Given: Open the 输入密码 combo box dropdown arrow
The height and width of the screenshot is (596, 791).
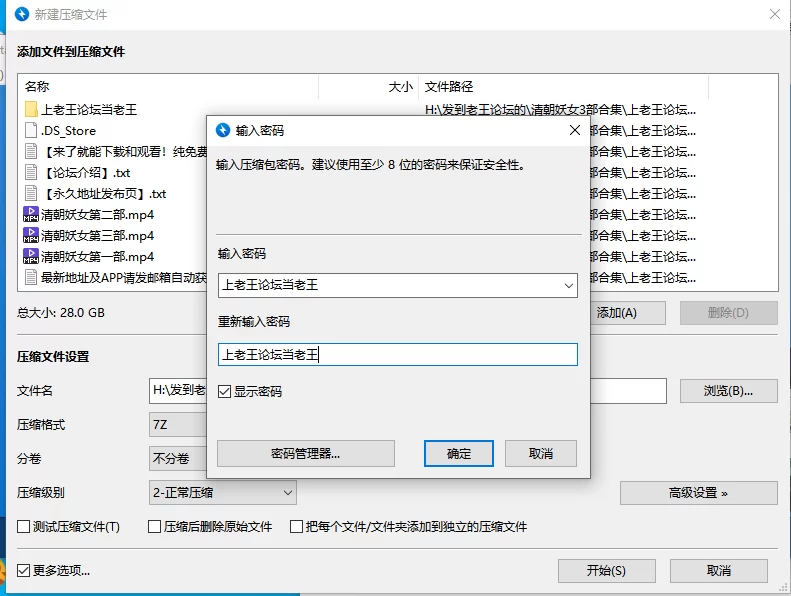Looking at the screenshot, I should point(569,286).
